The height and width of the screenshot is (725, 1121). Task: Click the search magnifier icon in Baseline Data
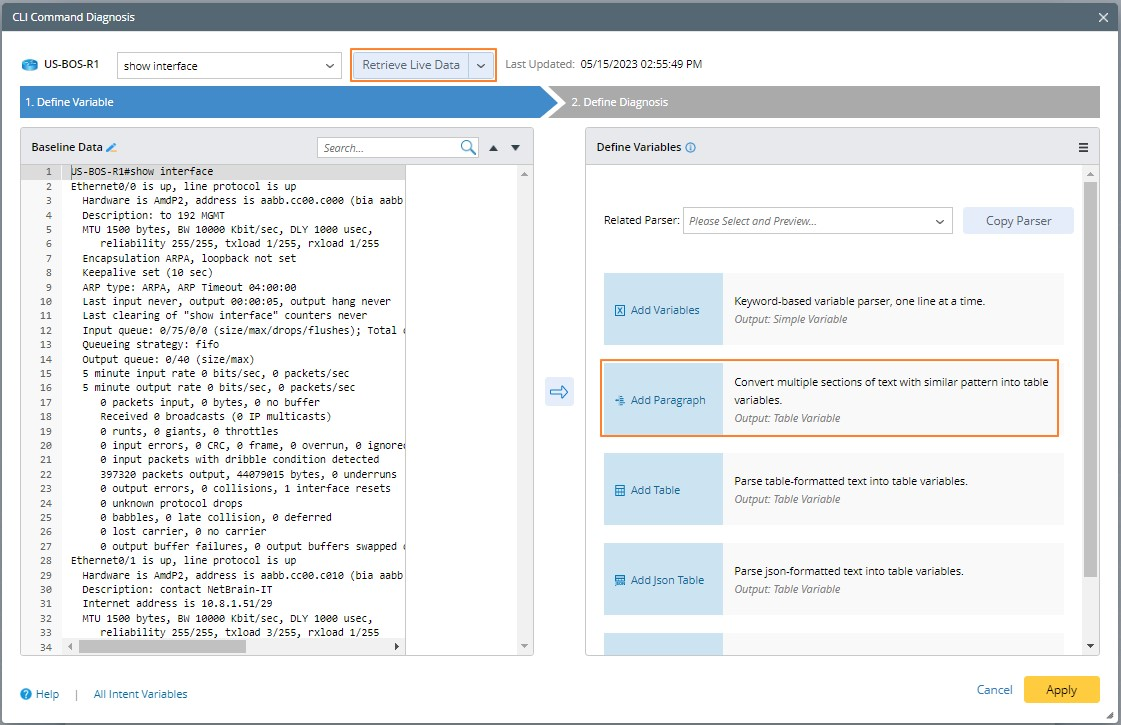468,148
